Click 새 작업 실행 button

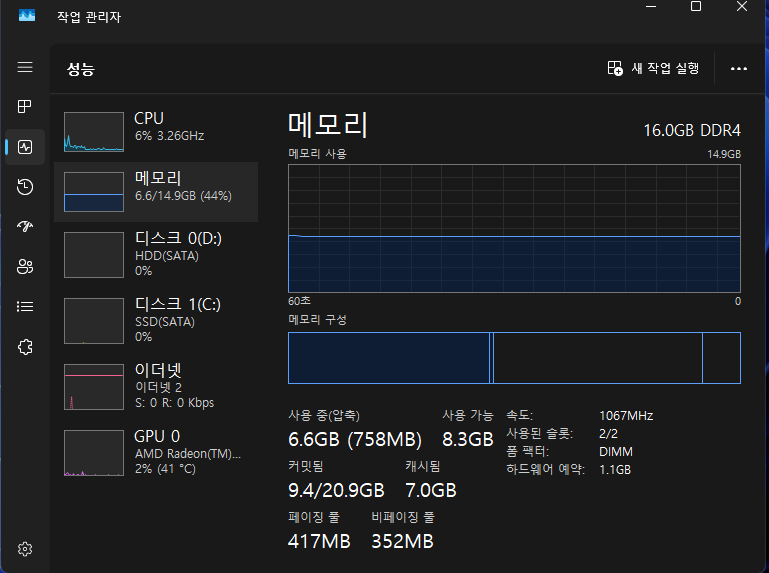pyautogui.click(x=653, y=68)
